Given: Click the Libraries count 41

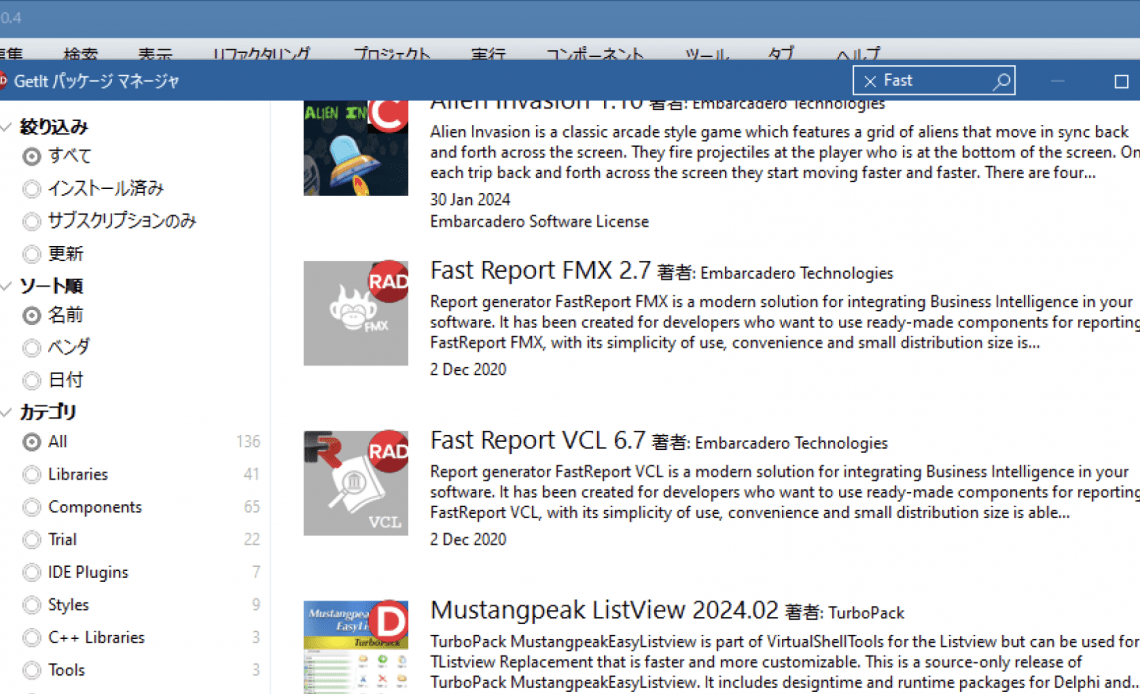Looking at the screenshot, I should pyautogui.click(x=252, y=475).
